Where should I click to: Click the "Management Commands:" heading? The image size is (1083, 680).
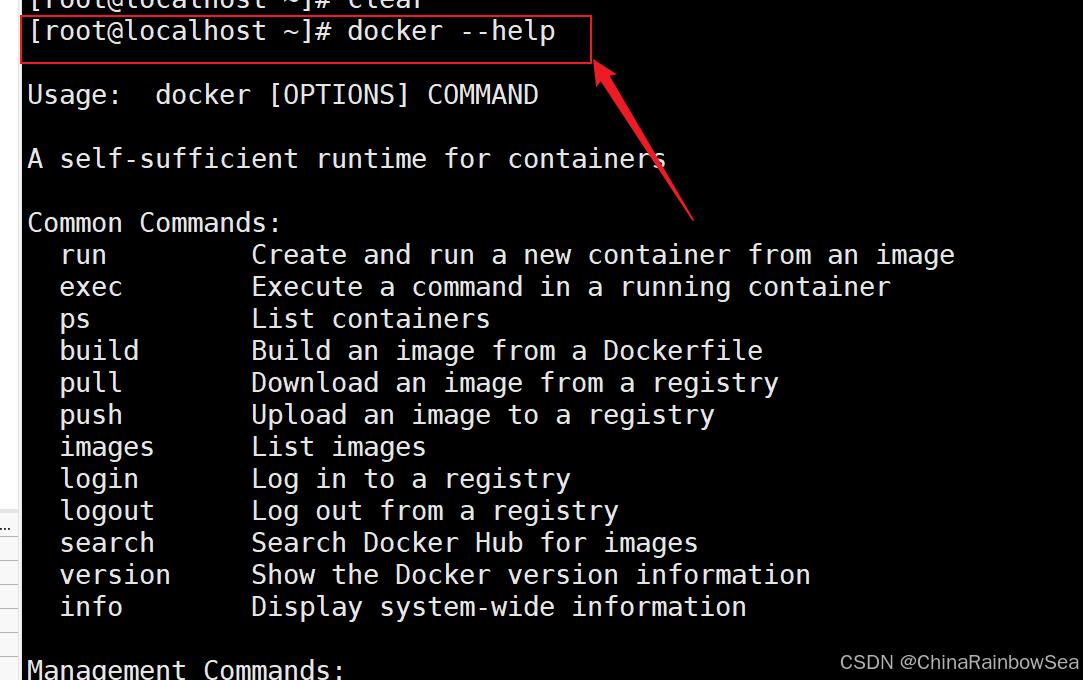point(186,669)
